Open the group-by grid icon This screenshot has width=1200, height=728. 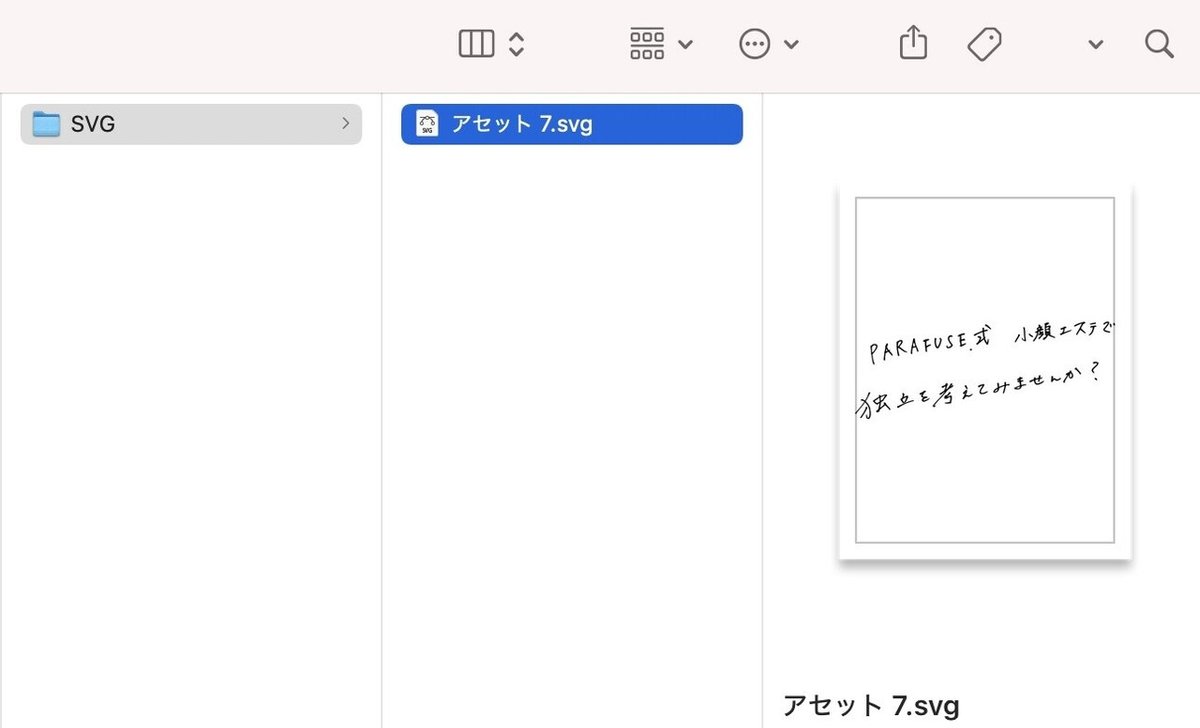647,44
